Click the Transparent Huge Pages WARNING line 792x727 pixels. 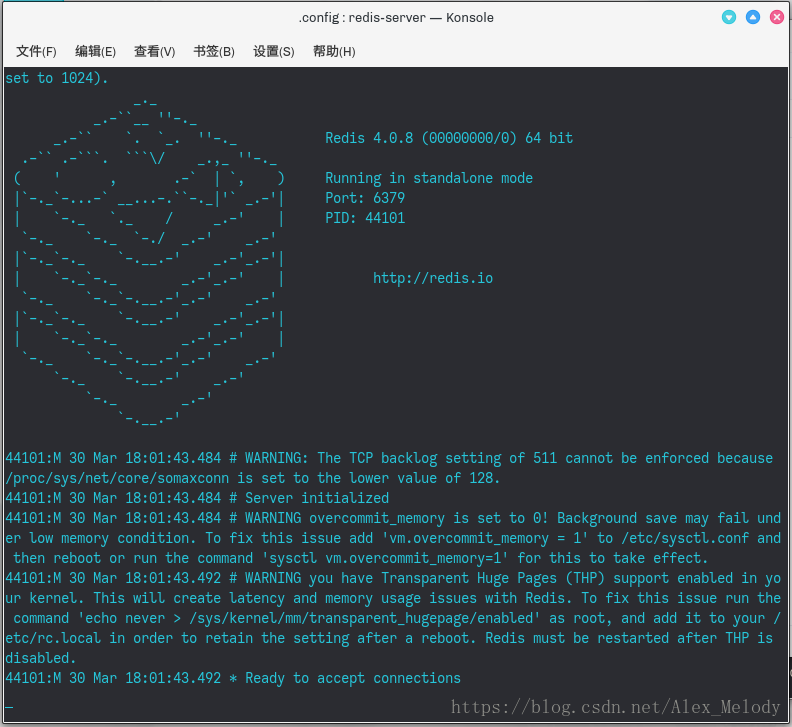393,578
